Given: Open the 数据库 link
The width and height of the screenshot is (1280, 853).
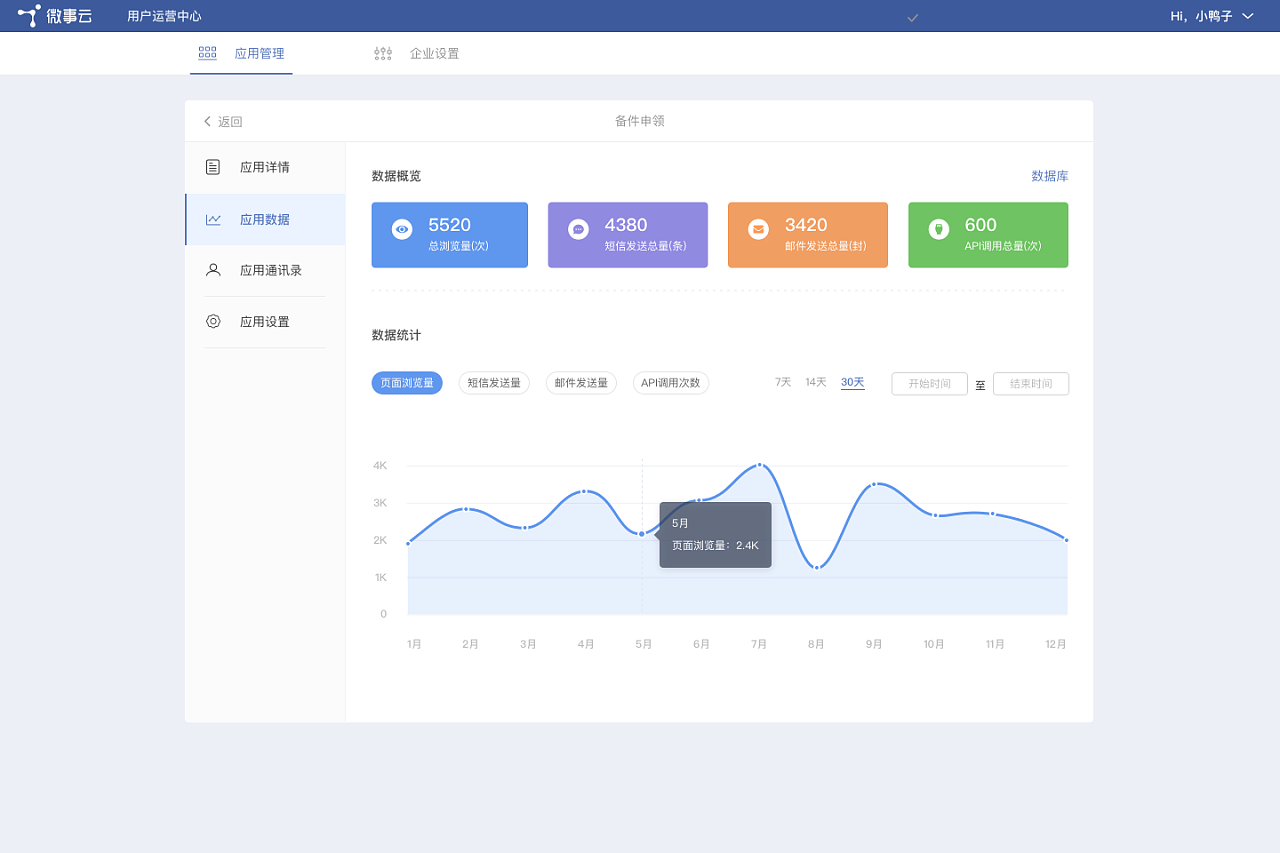Looking at the screenshot, I should pos(1050,175).
